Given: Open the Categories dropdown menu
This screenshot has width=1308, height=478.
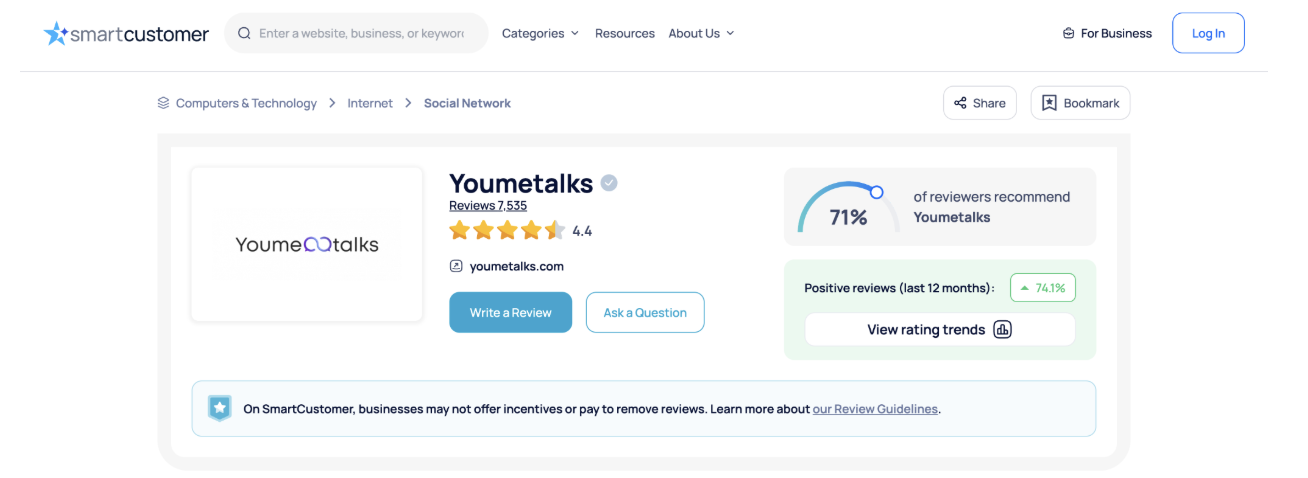Looking at the screenshot, I should pyautogui.click(x=540, y=33).
